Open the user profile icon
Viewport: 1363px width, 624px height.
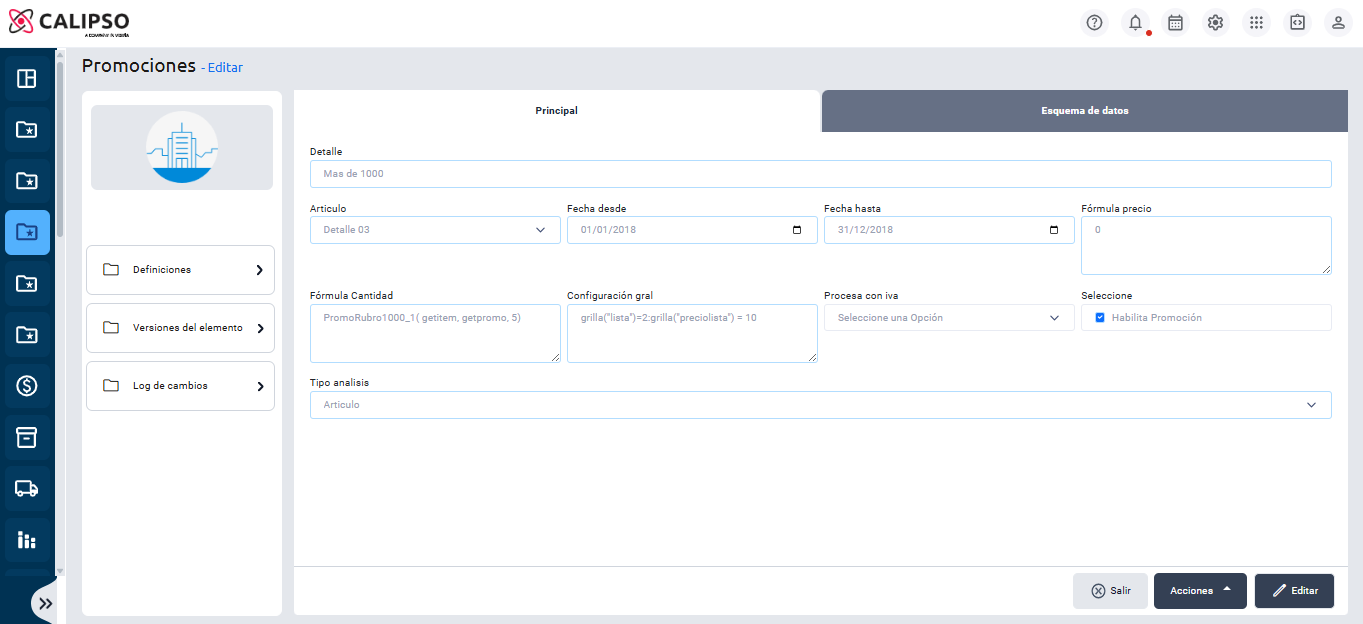1338,22
